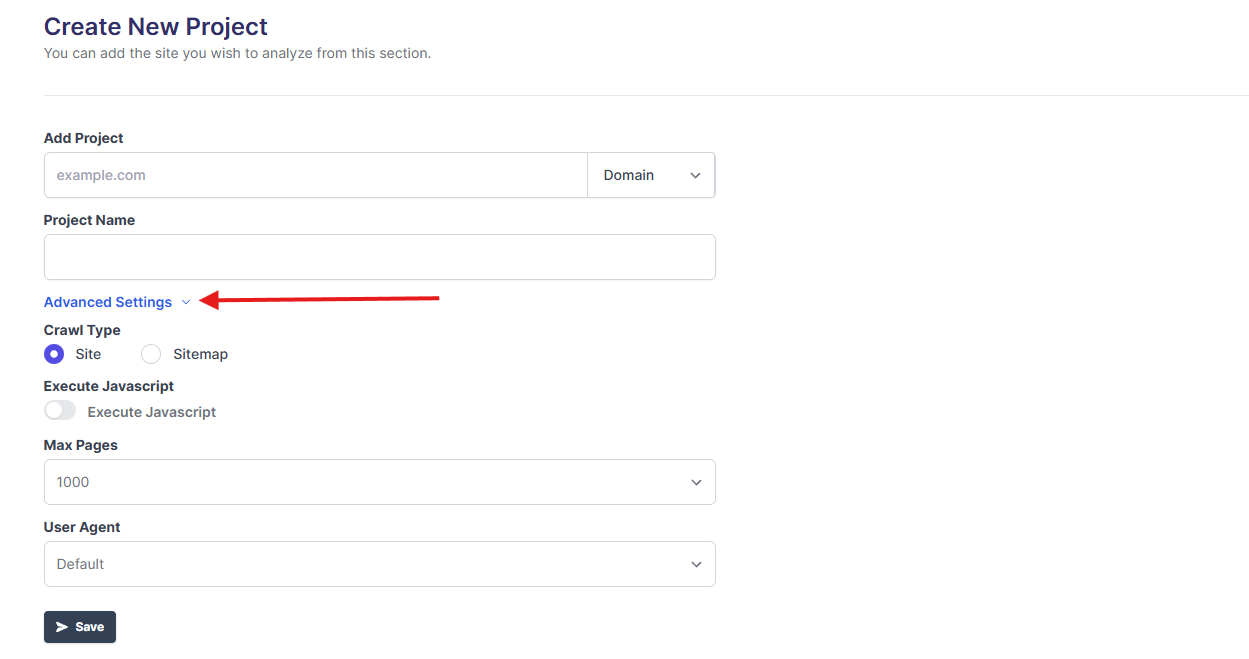
Task: Open the Domain type dropdown
Action: tap(650, 175)
